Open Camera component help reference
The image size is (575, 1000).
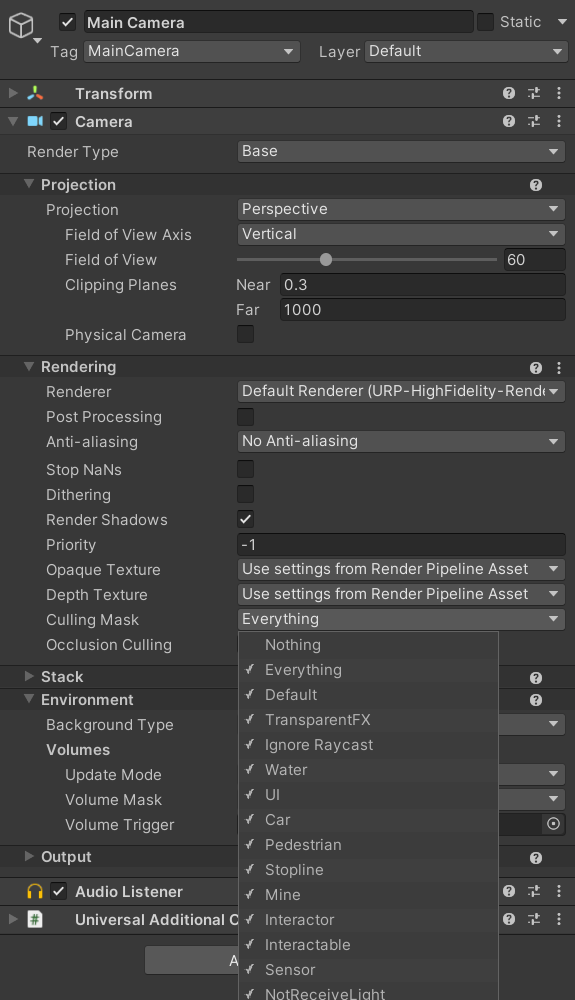[x=509, y=121]
